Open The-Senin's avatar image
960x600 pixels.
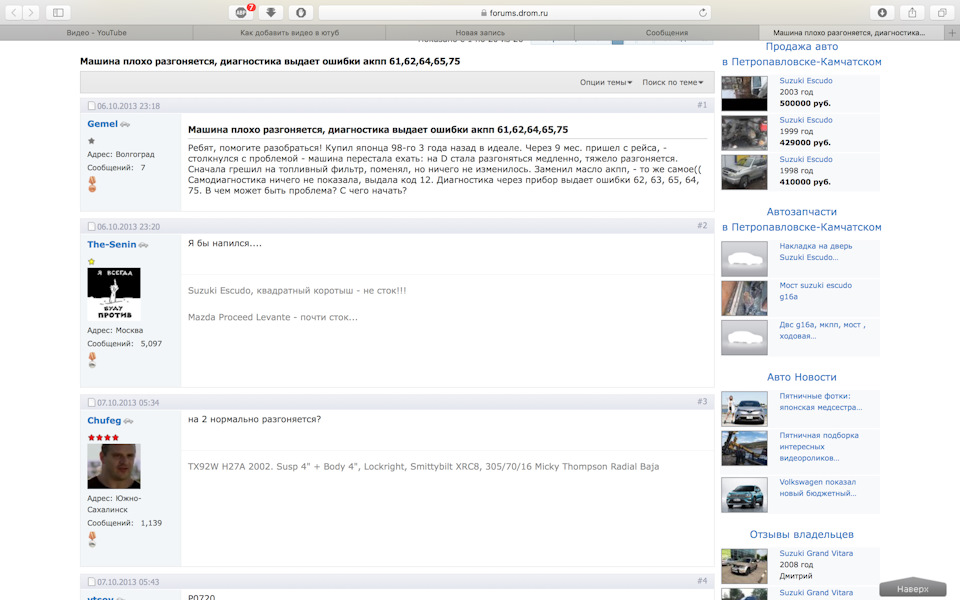[114, 294]
